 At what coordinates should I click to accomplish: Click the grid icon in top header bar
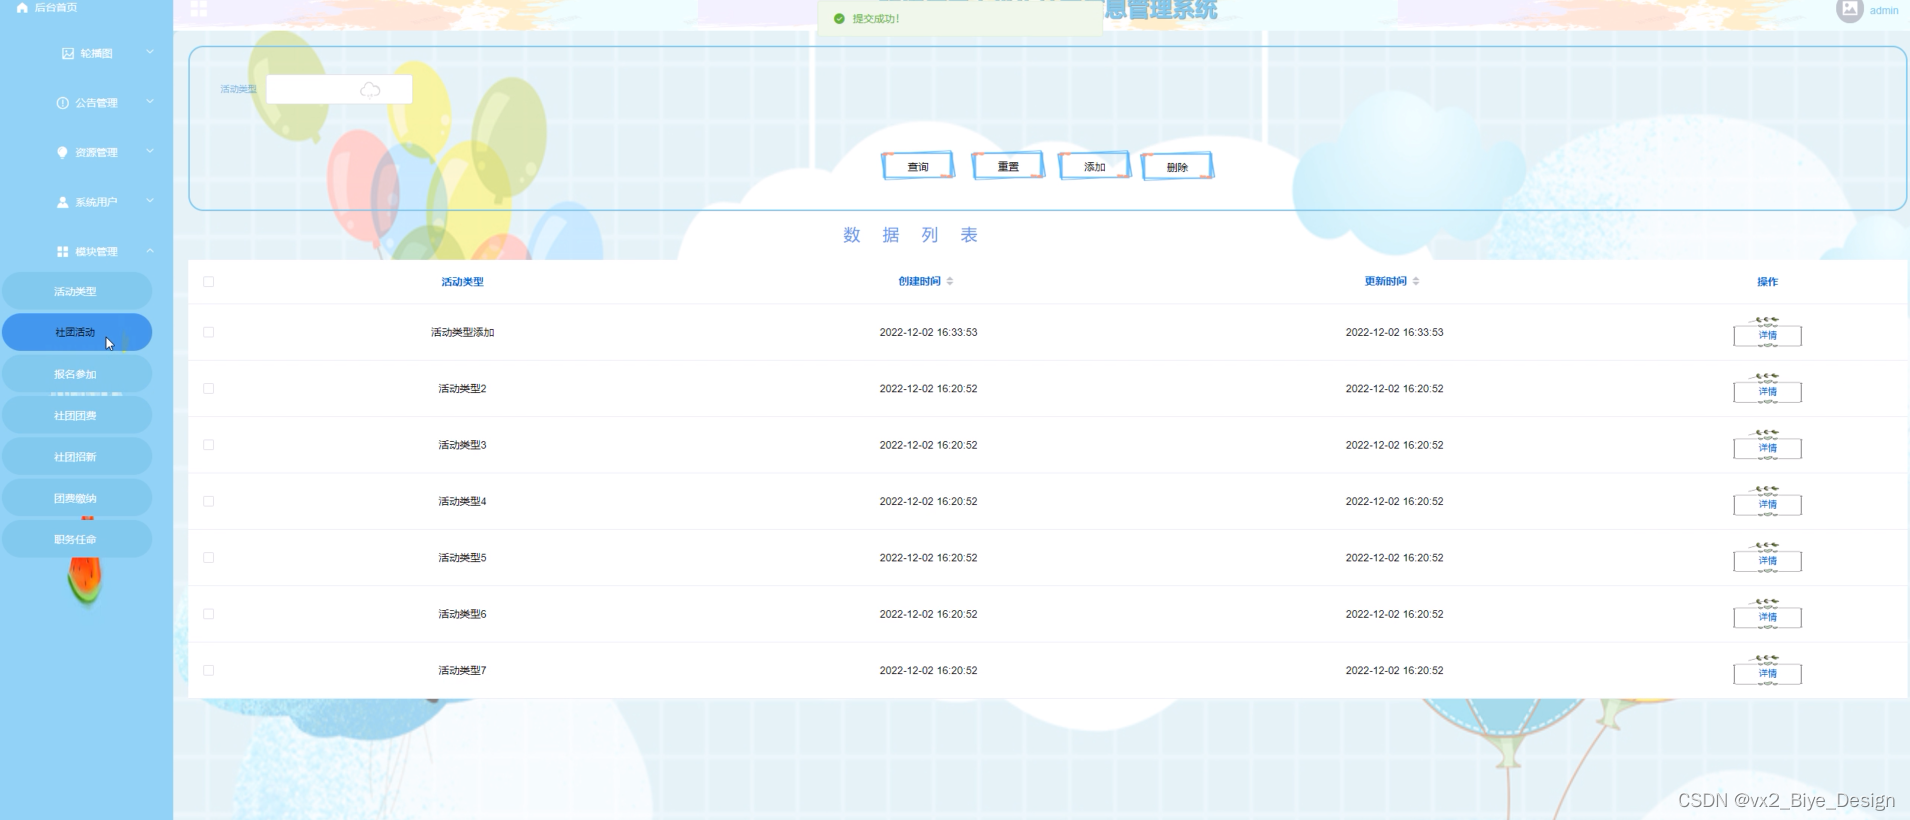(198, 8)
